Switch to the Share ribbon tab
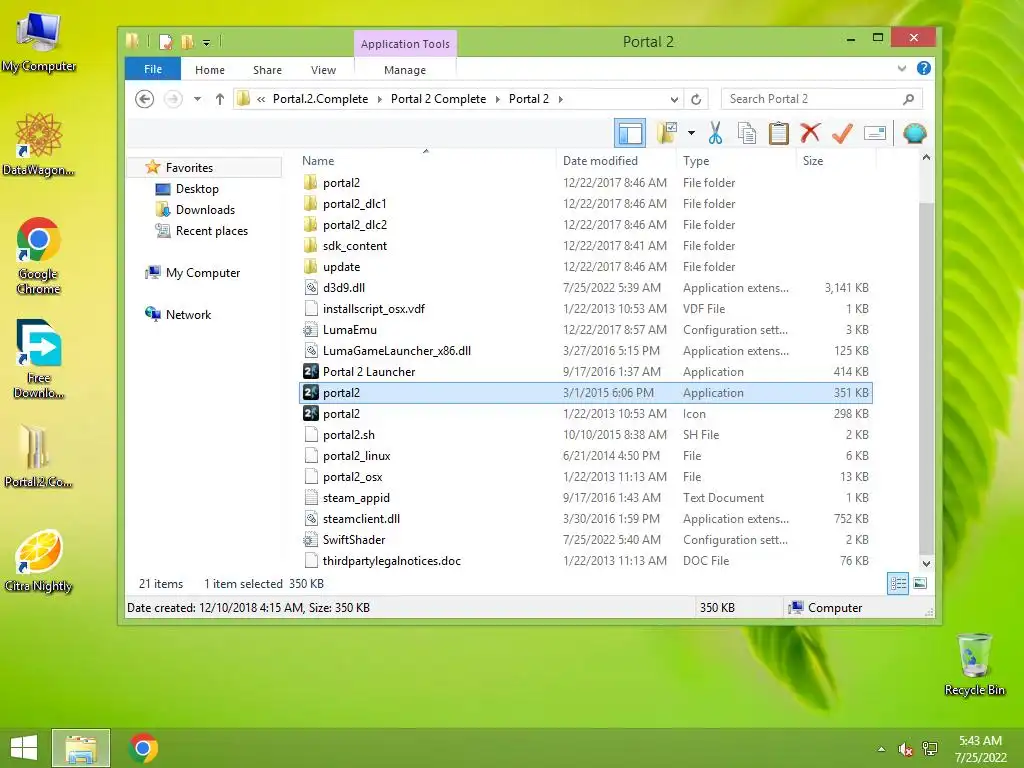The width and height of the screenshot is (1024, 768). tap(267, 69)
